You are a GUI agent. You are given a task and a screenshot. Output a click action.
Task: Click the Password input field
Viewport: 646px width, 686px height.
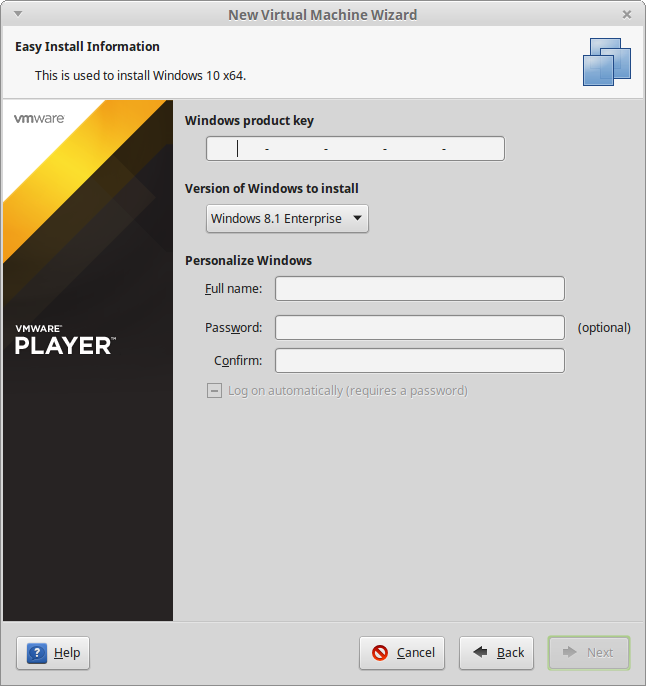[420, 328]
